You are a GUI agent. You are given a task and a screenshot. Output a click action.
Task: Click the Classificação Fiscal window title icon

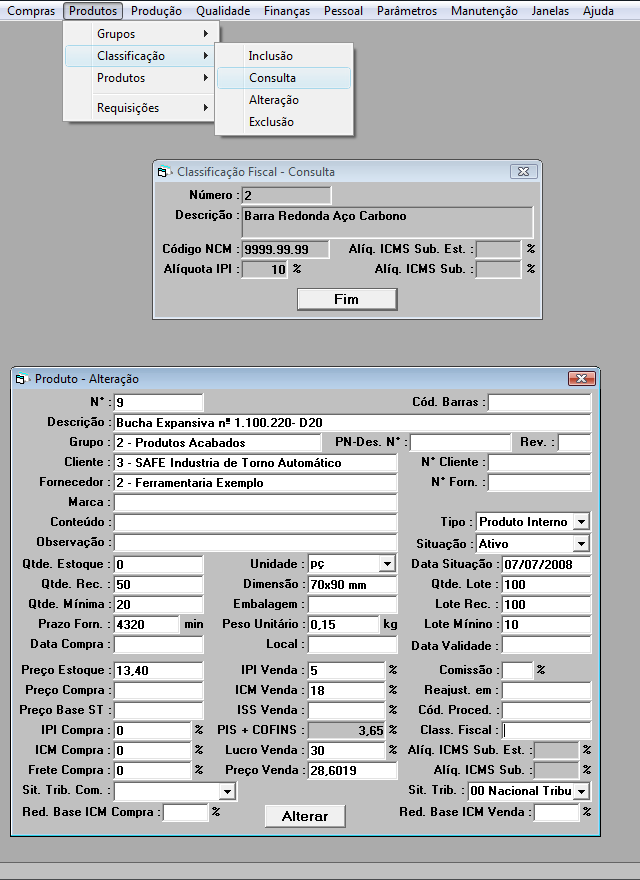164,172
